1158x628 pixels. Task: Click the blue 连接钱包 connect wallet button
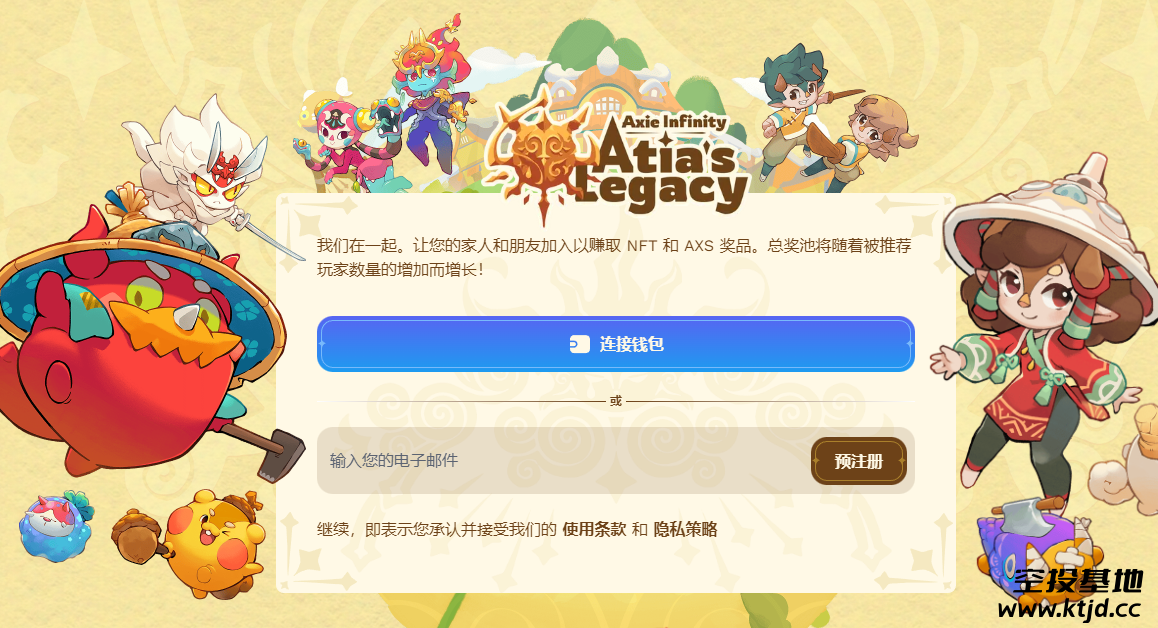(x=616, y=344)
